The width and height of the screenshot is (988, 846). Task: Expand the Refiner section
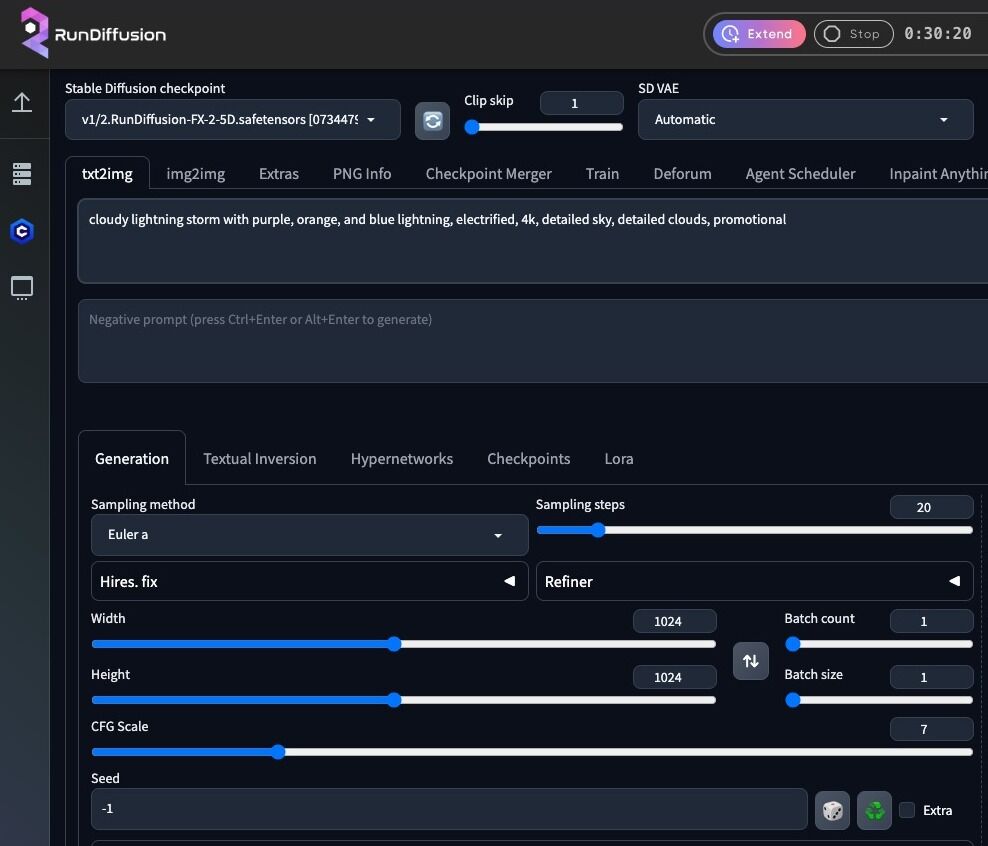(x=754, y=581)
